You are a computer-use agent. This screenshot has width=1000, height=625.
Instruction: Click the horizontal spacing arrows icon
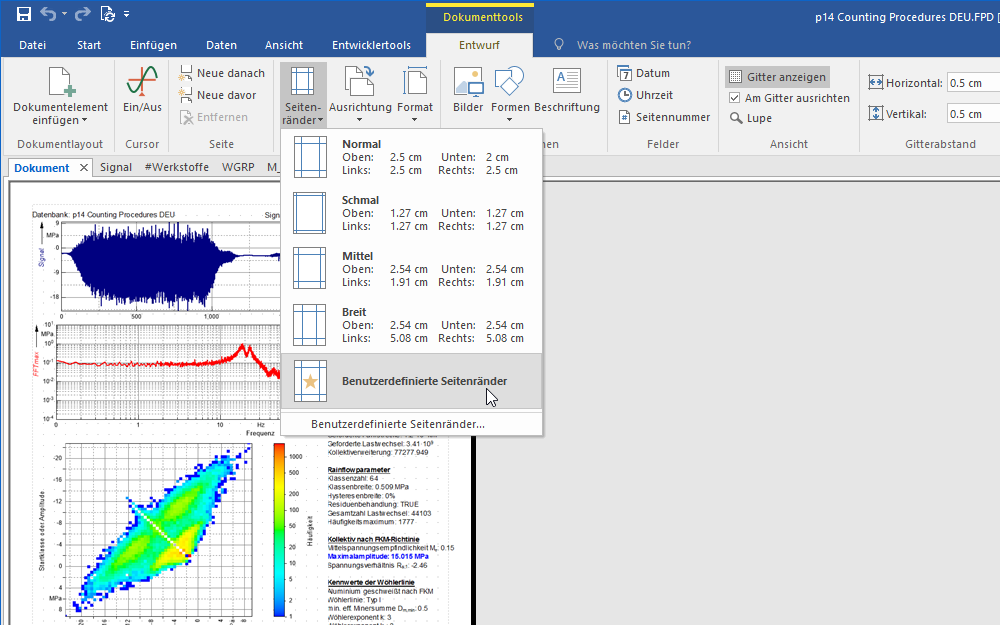pyautogui.click(x=875, y=82)
